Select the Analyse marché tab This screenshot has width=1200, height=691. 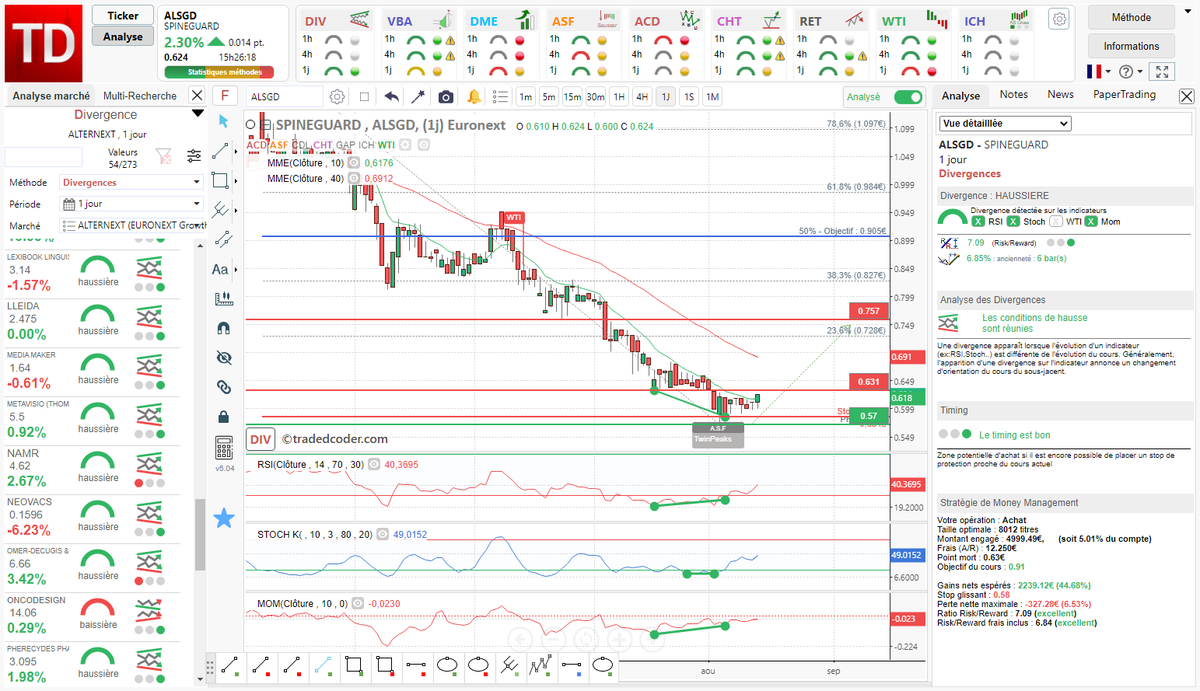[x=51, y=96]
